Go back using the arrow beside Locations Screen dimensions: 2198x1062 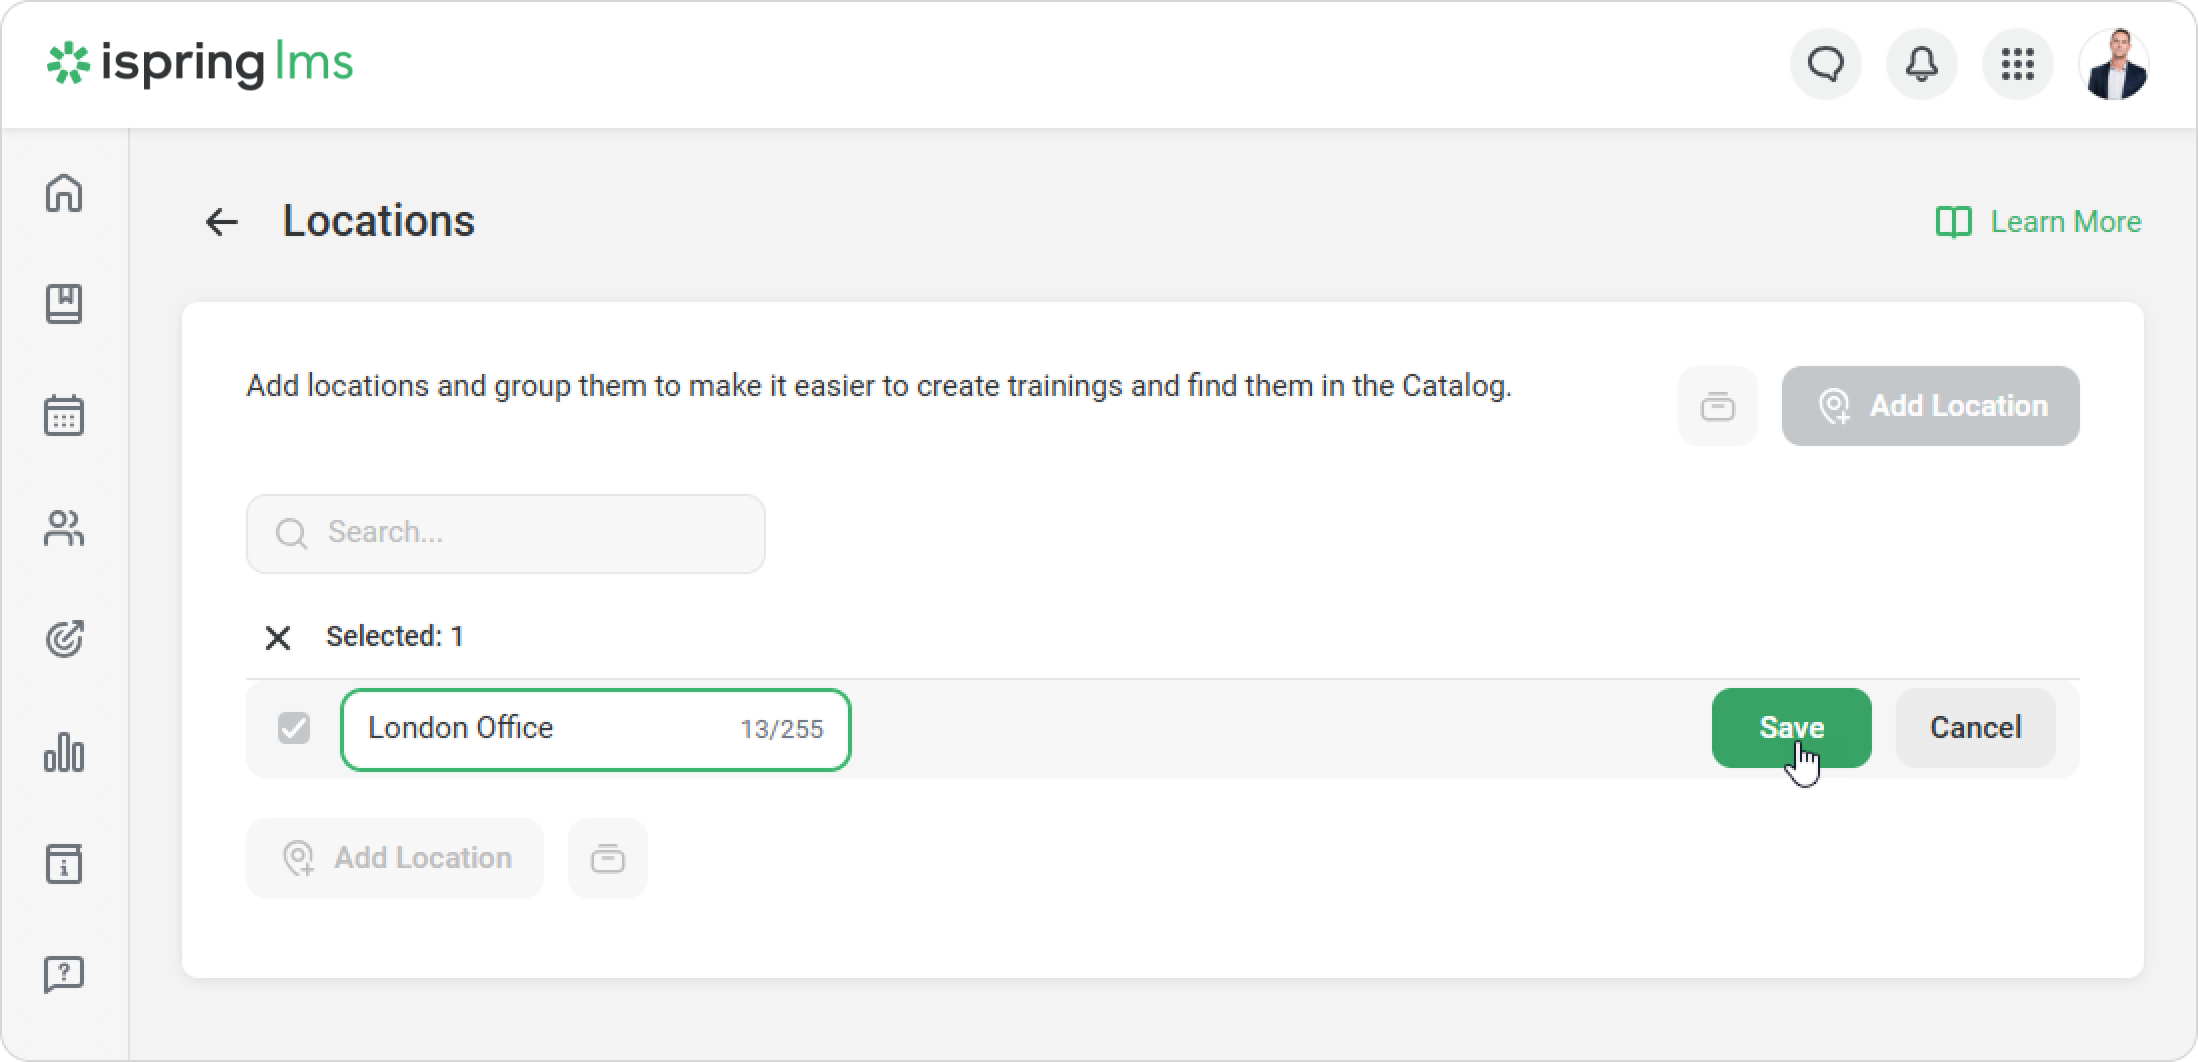pos(221,222)
